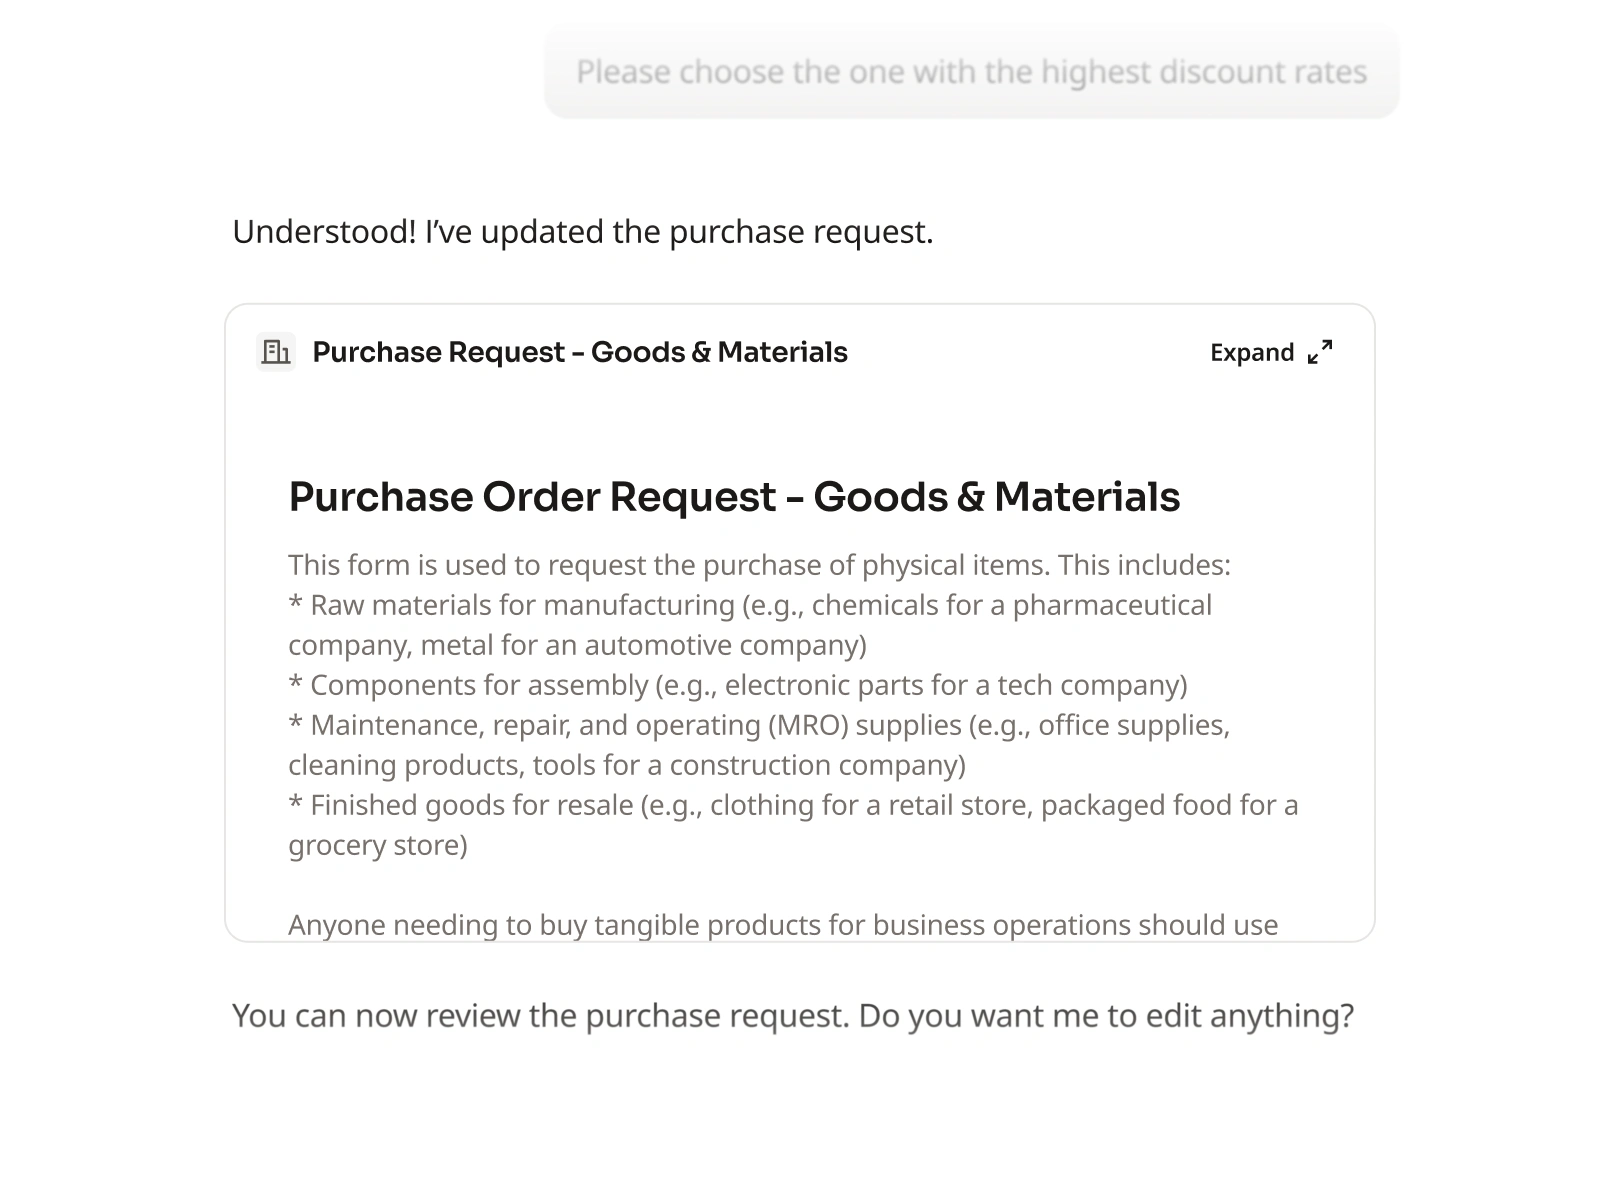The image size is (1600, 1200).
Task: Click the Expand label on the card
Action: point(1252,353)
